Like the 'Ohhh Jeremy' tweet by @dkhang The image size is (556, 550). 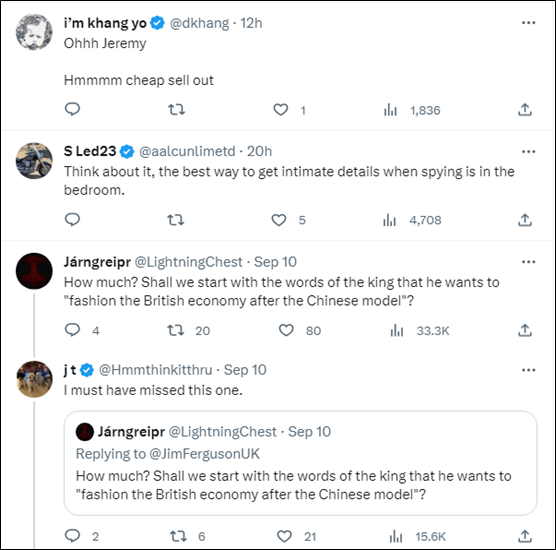[280, 110]
